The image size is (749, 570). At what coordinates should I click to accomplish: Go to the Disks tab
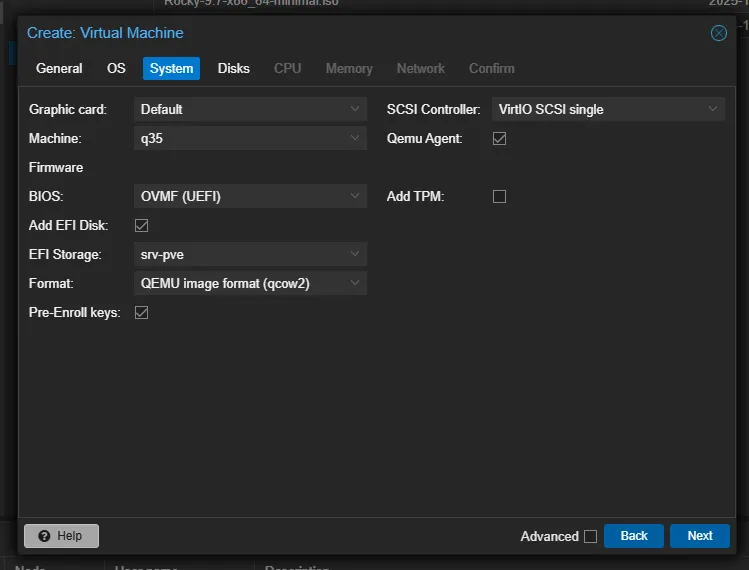coord(234,68)
